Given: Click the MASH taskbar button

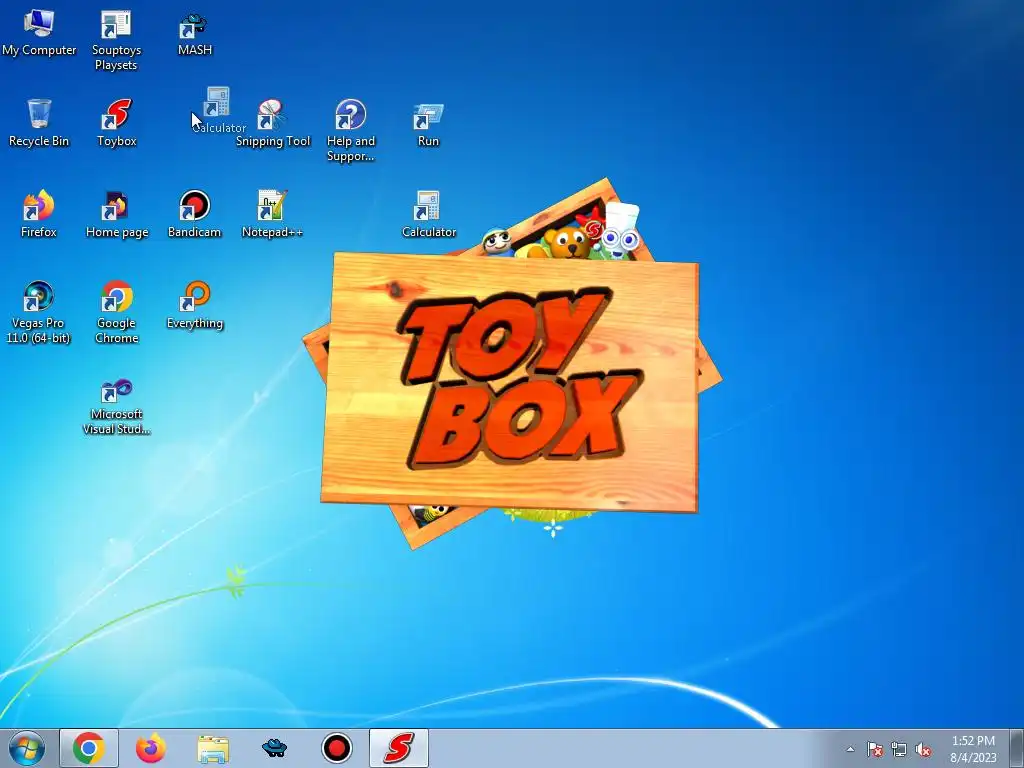Looking at the screenshot, I should pos(274,748).
